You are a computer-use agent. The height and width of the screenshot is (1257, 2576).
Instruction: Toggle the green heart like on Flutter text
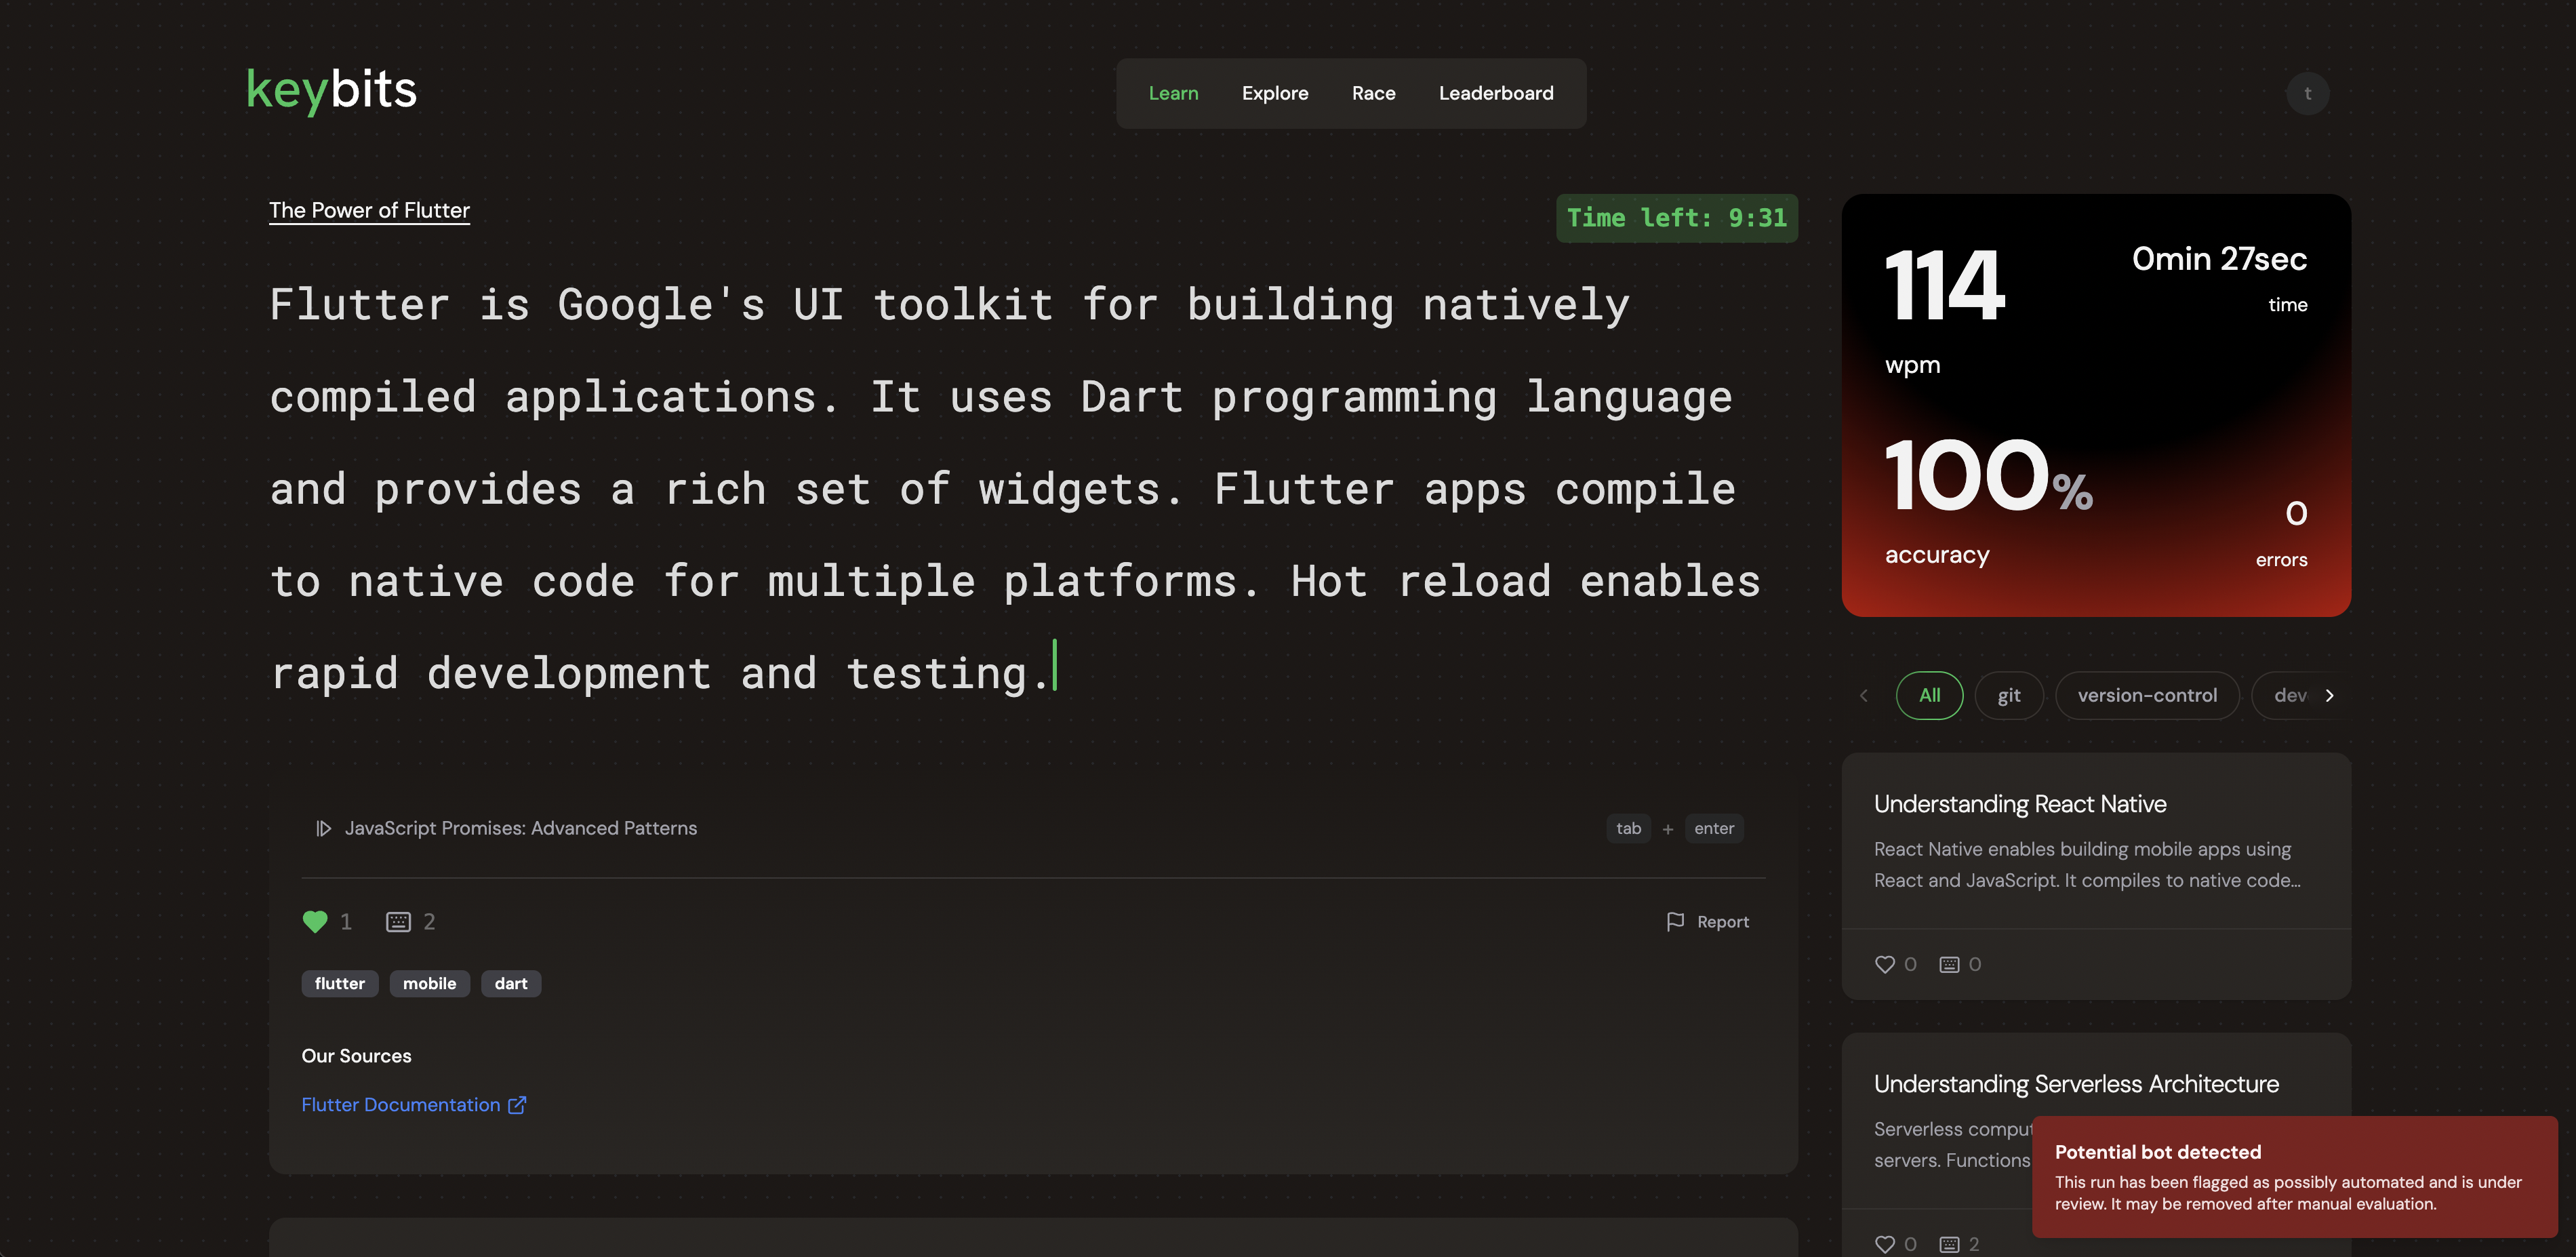pyautogui.click(x=315, y=921)
